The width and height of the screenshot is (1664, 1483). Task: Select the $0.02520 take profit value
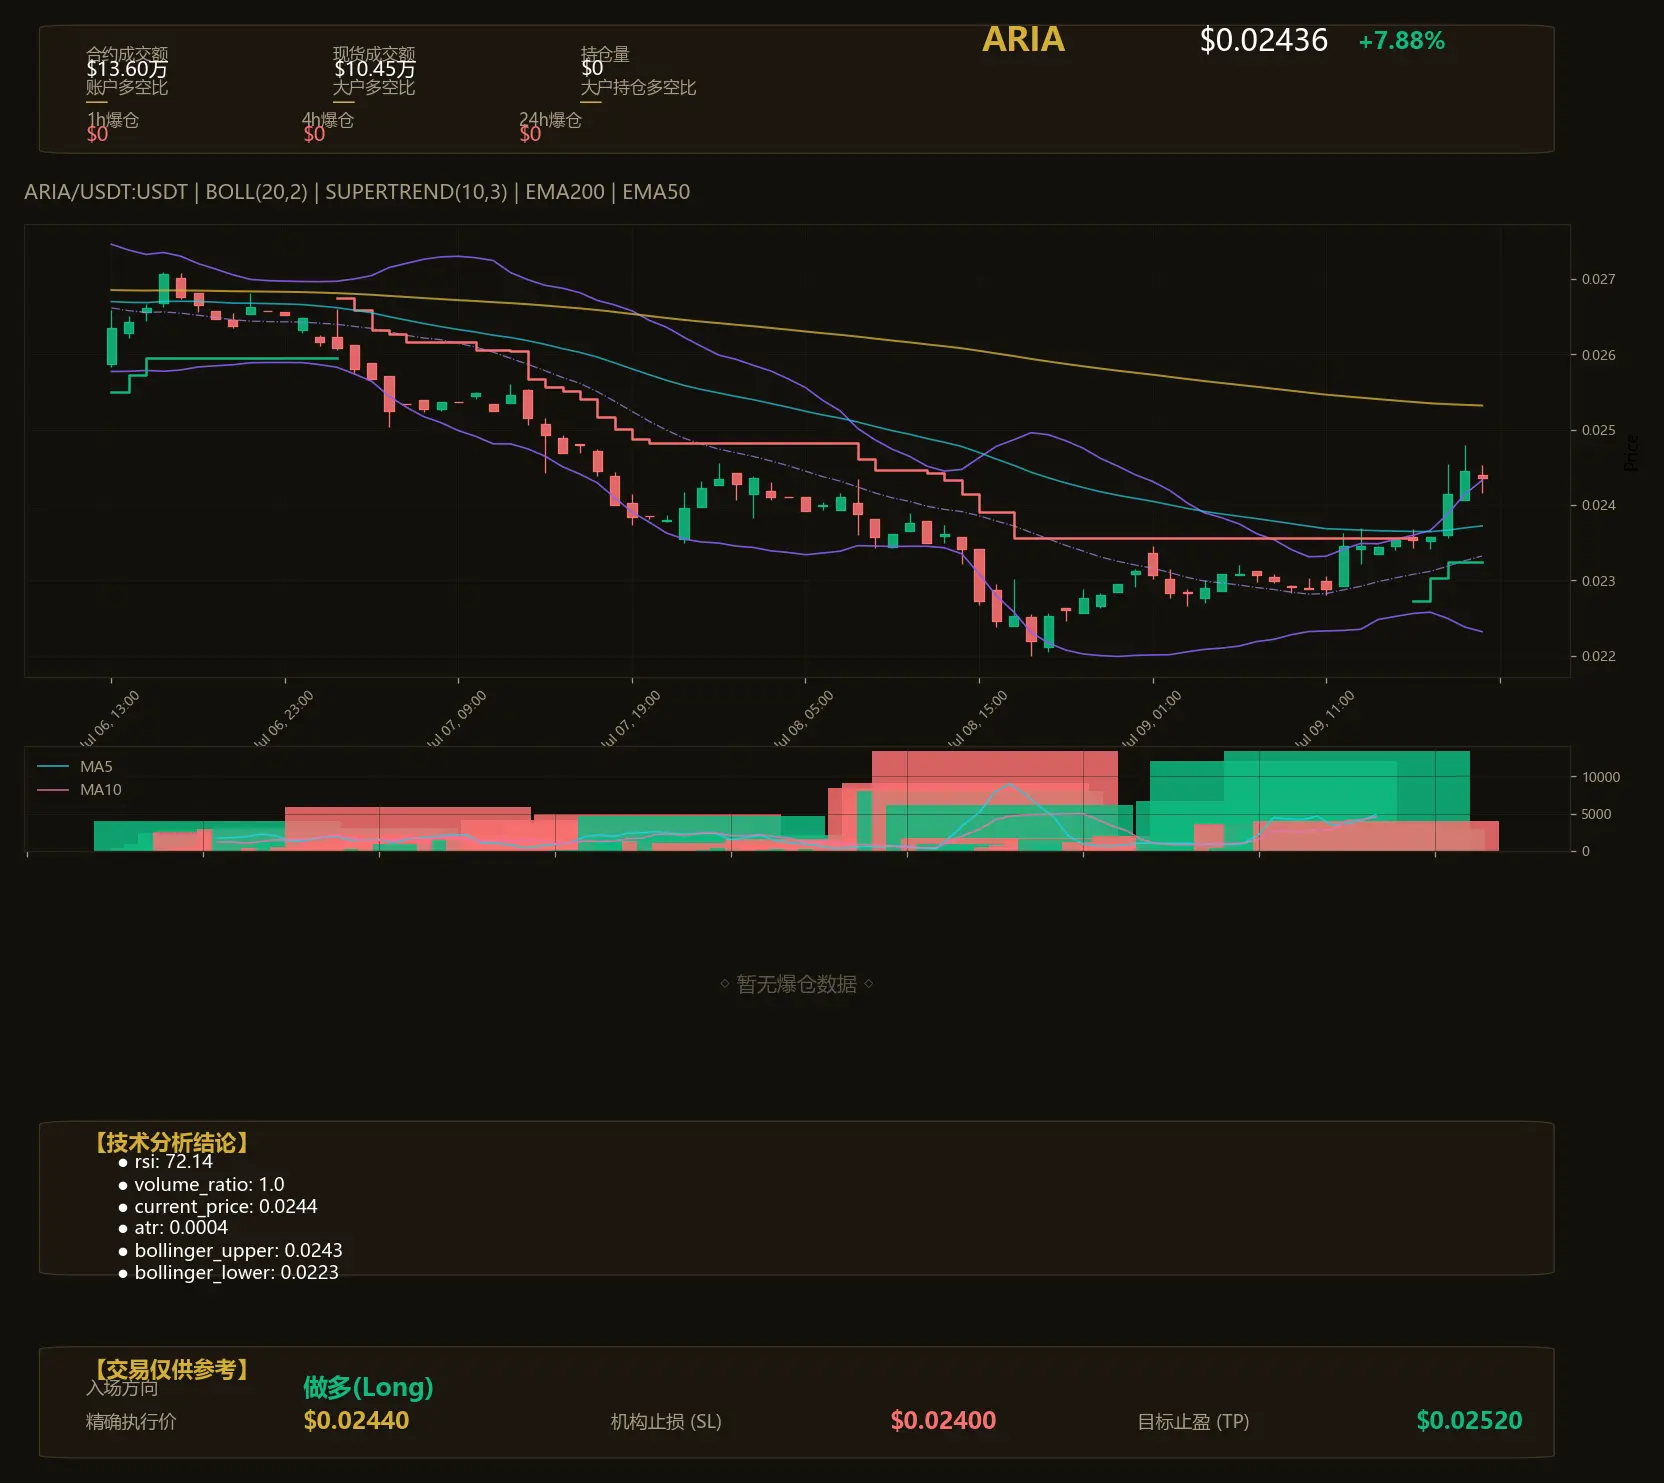pos(1469,1421)
